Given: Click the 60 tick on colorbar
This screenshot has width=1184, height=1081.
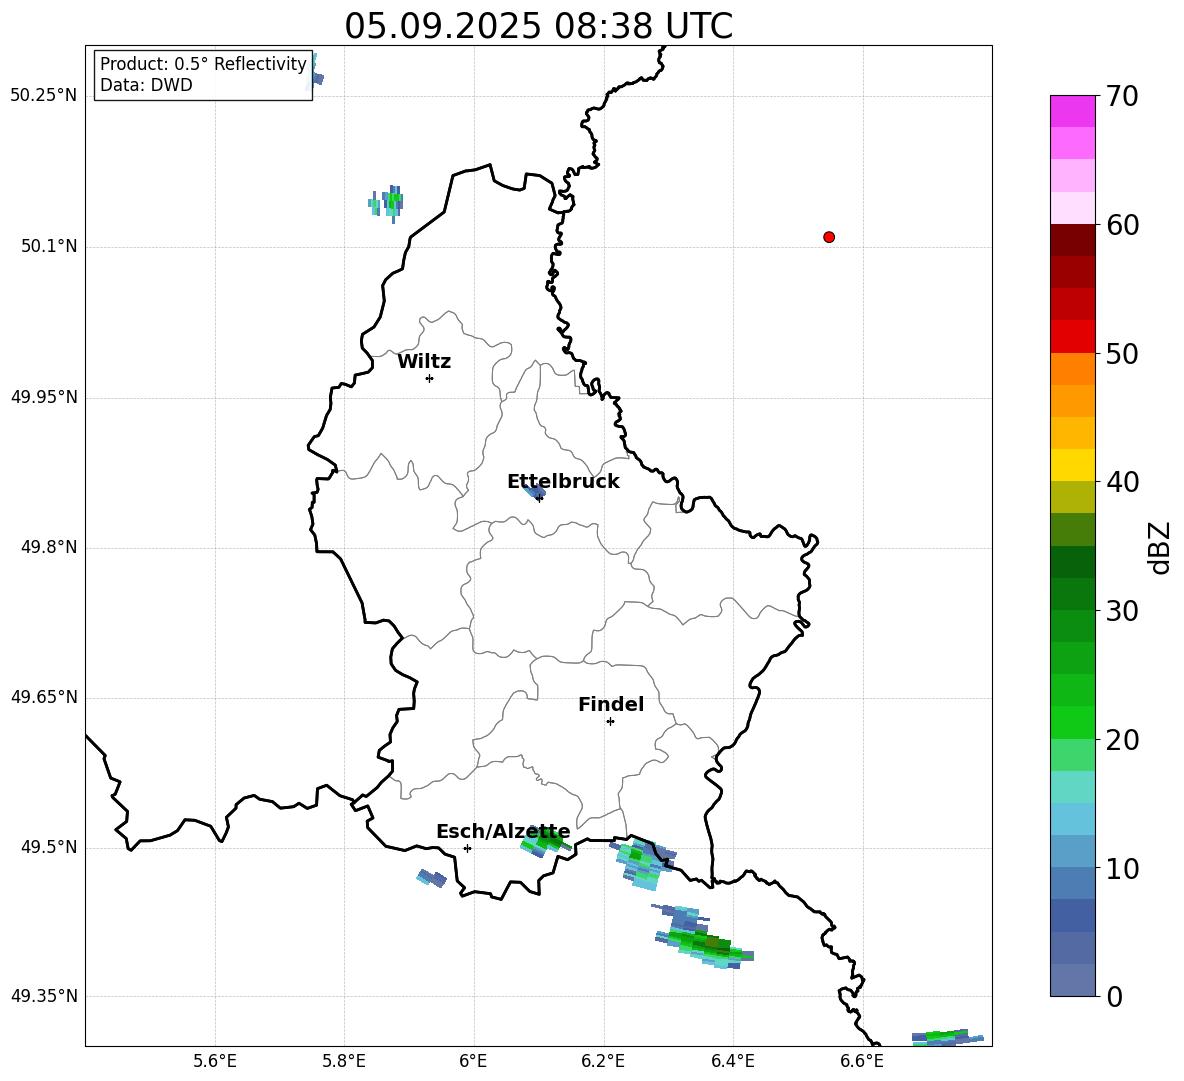Looking at the screenshot, I should (x=1122, y=225).
